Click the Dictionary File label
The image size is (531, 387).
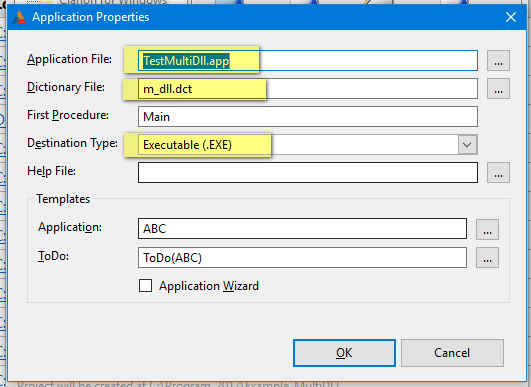click(66, 87)
